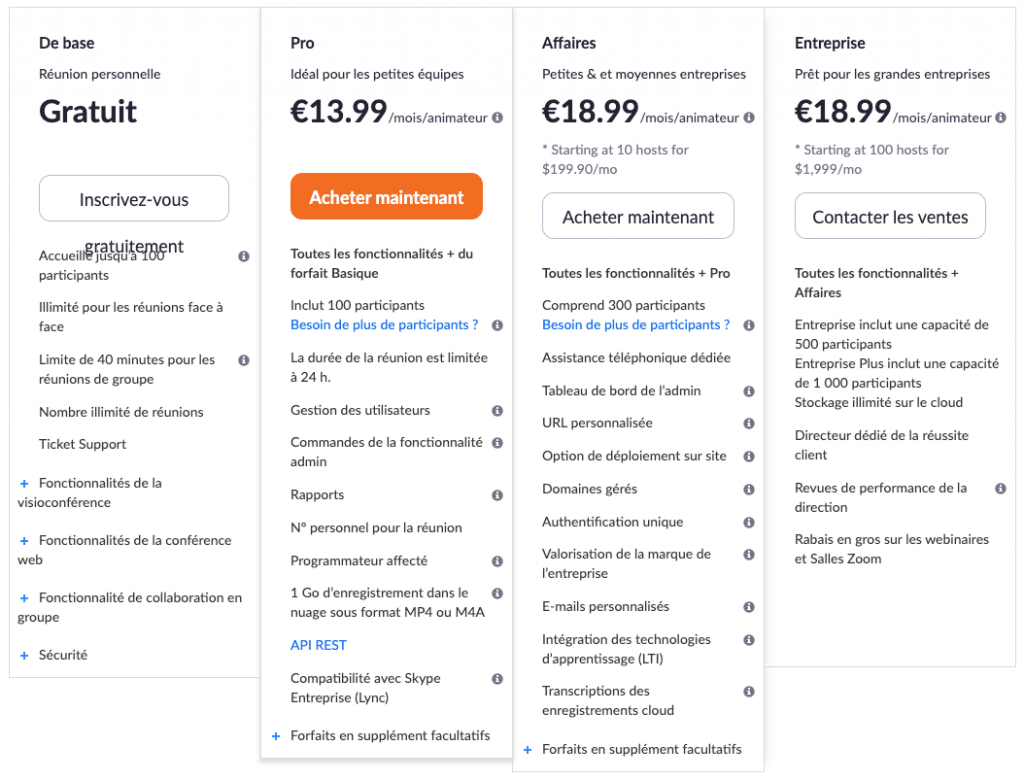Click info icon next to Programmateur affecté
The height and width of the screenshot is (780, 1024).
click(x=498, y=561)
